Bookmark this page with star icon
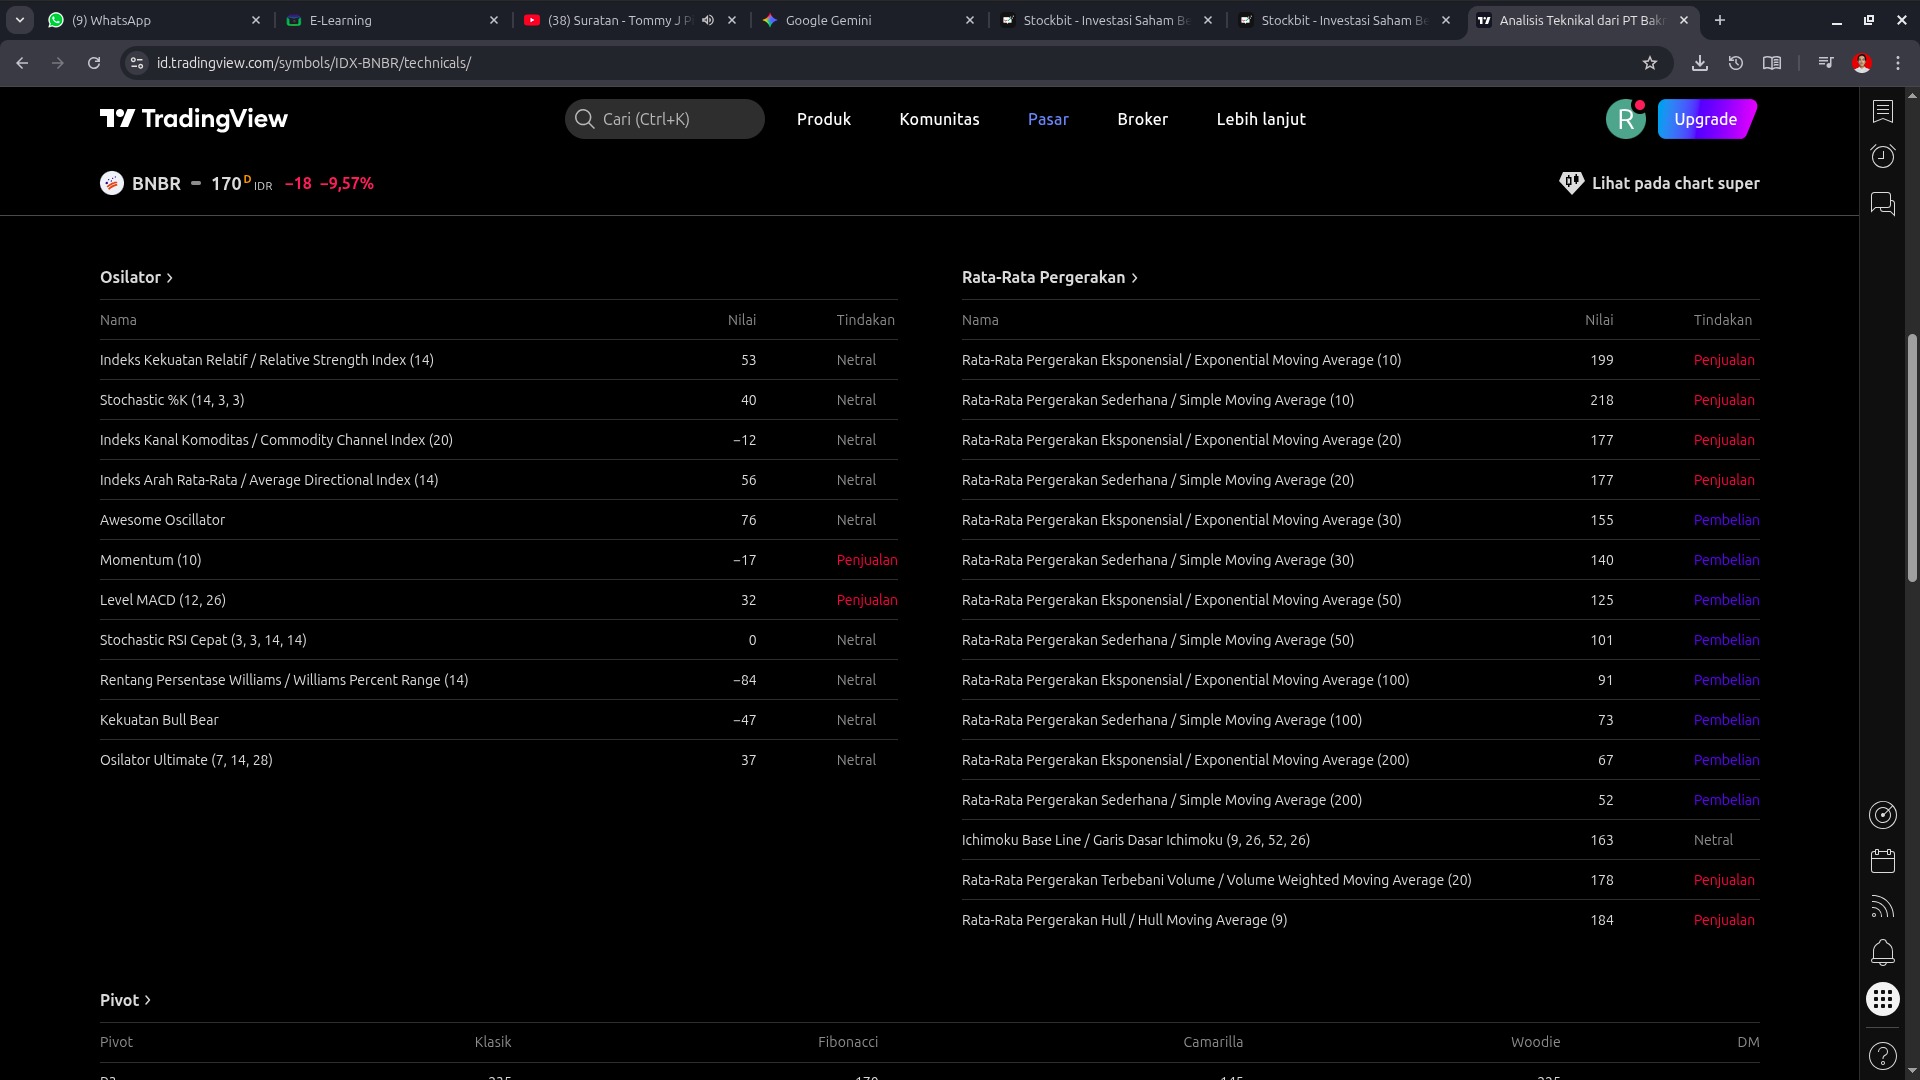 point(1650,63)
